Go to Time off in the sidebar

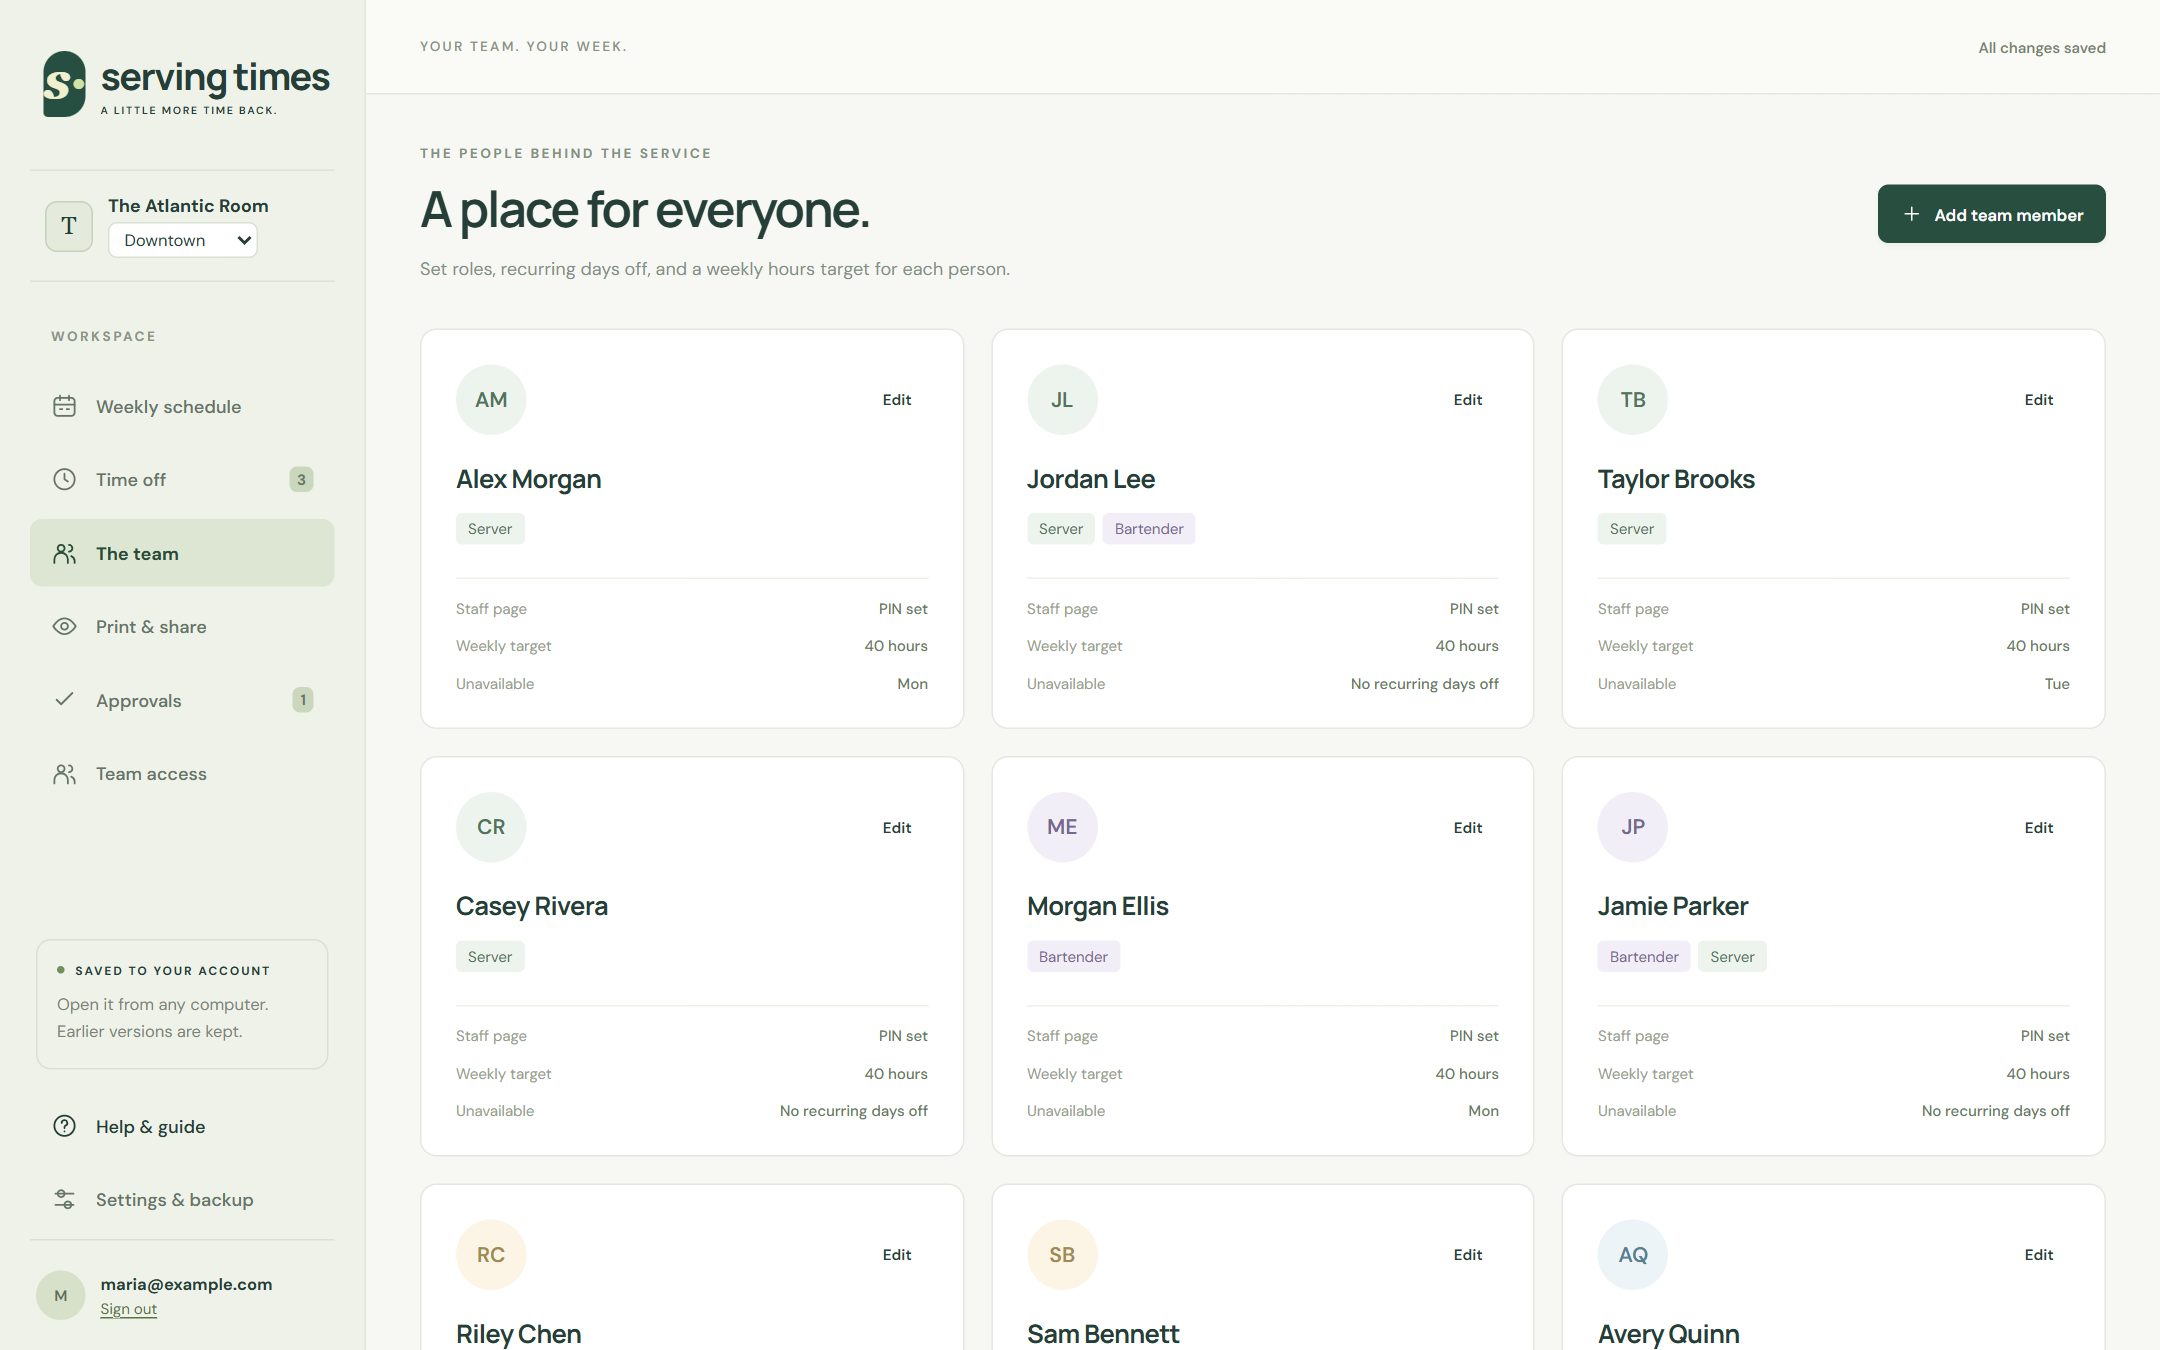[x=182, y=479]
